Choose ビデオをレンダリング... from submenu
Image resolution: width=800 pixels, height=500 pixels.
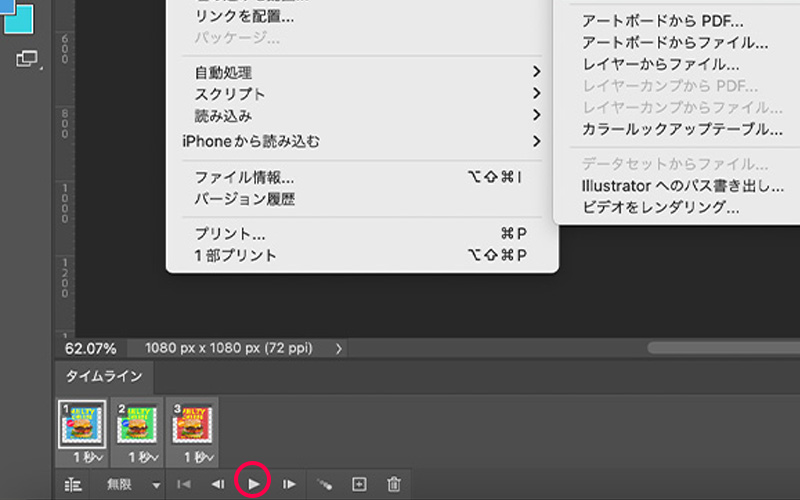[660, 208]
